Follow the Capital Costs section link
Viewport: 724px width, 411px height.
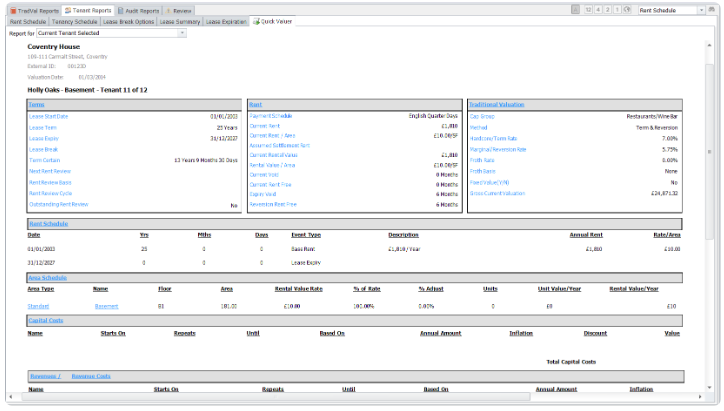click(x=45, y=320)
